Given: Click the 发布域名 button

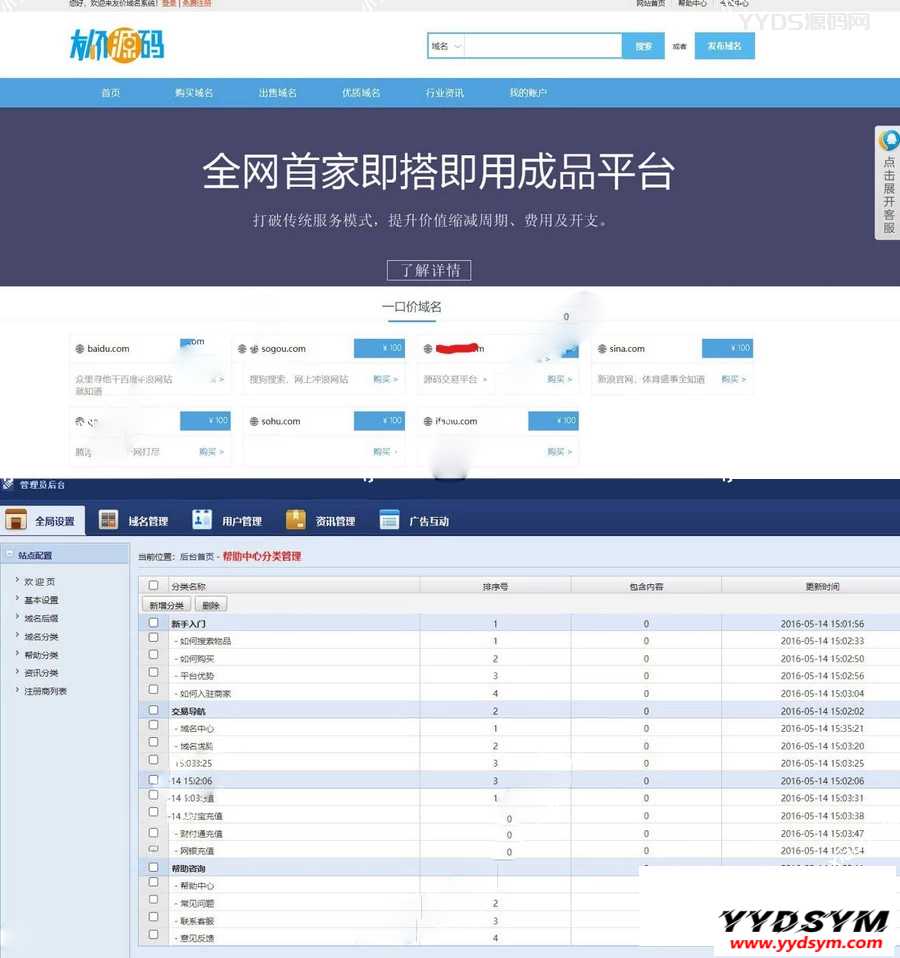Looking at the screenshot, I should pyautogui.click(x=724, y=46).
